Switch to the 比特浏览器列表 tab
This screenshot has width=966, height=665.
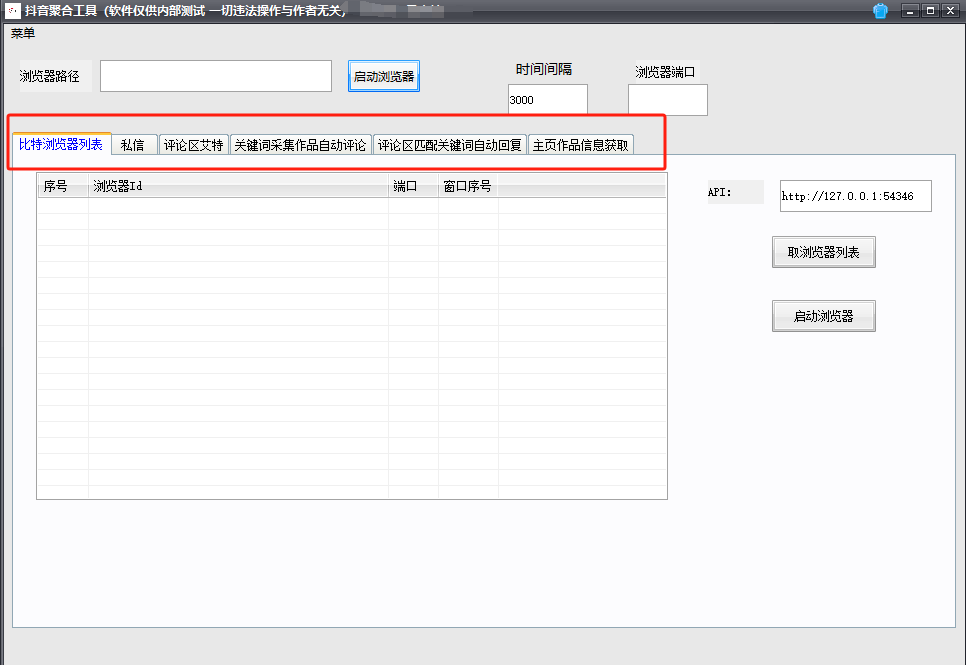tap(61, 144)
